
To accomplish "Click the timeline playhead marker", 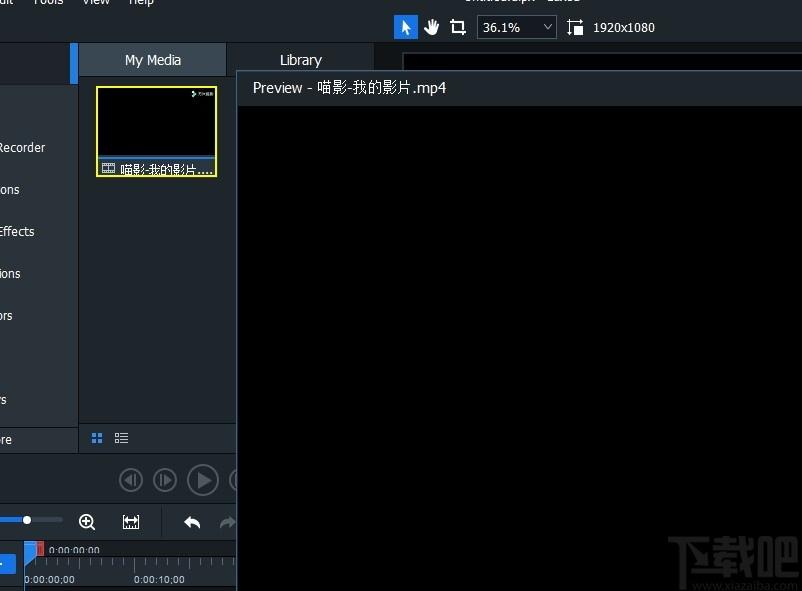I will [x=30, y=553].
